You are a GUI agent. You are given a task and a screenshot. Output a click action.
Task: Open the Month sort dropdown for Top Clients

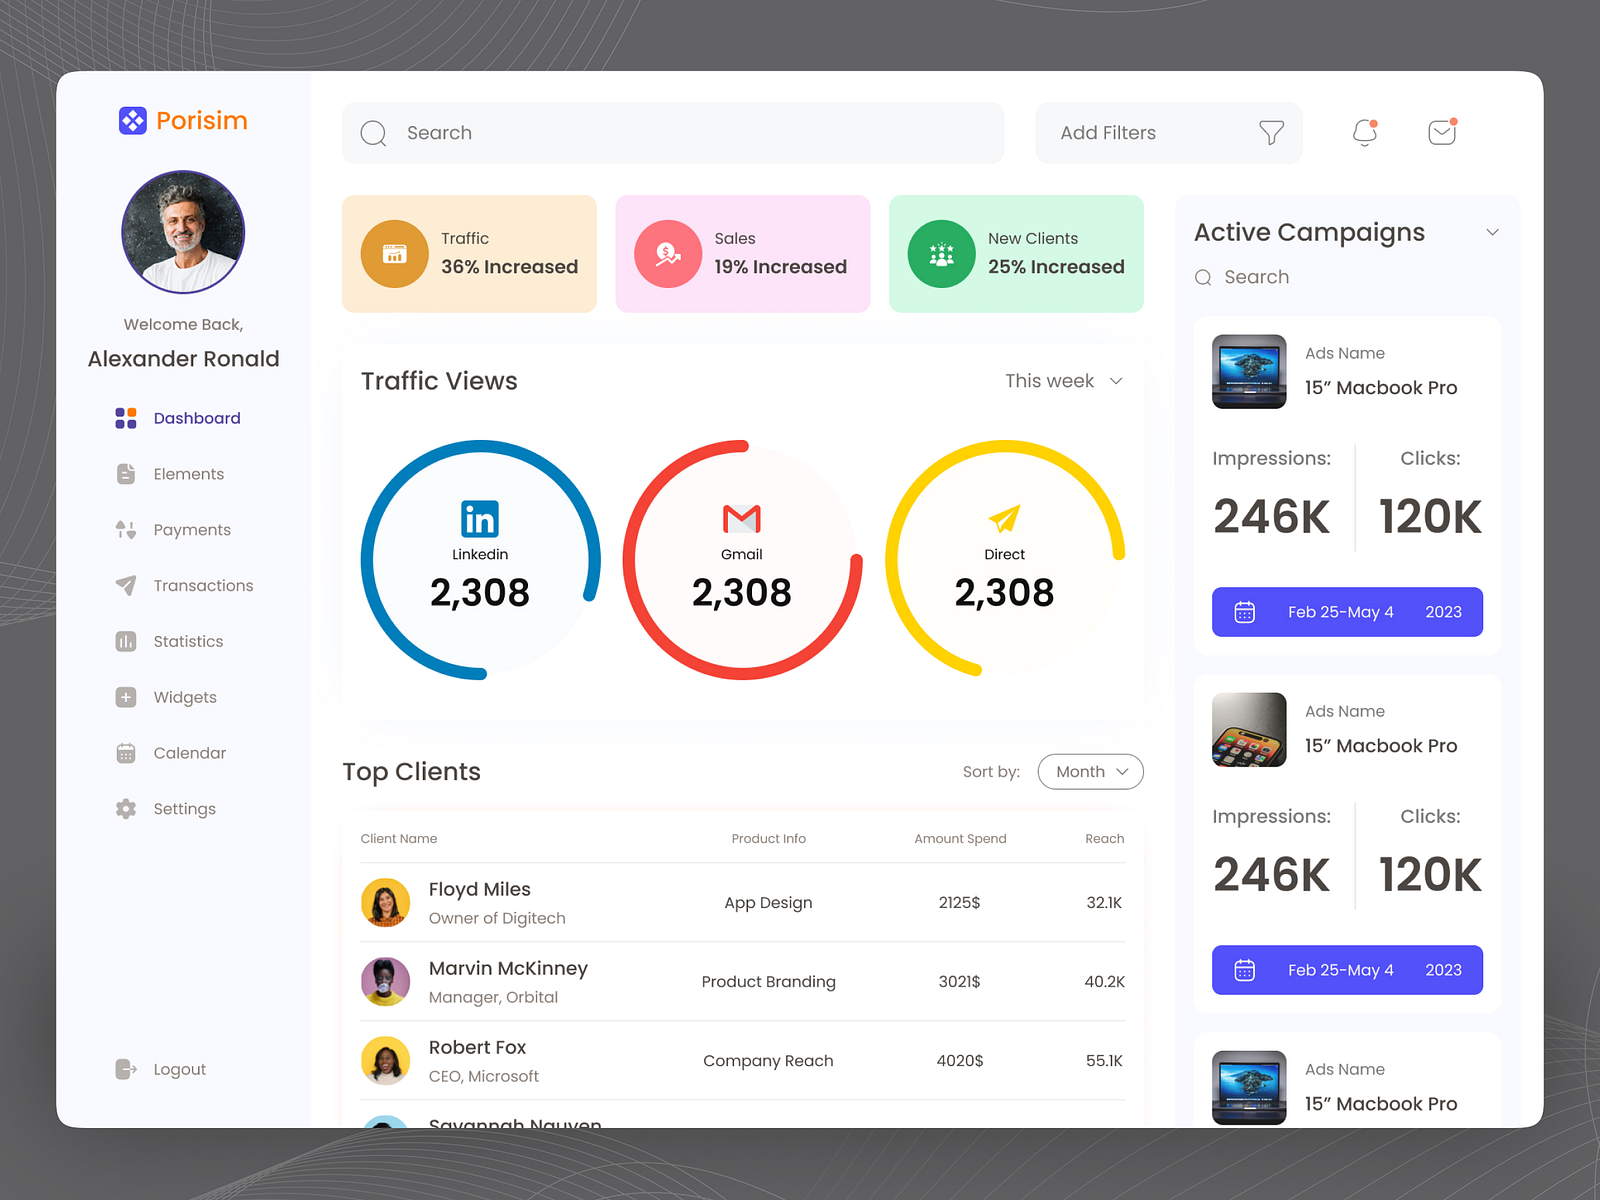[1089, 771]
